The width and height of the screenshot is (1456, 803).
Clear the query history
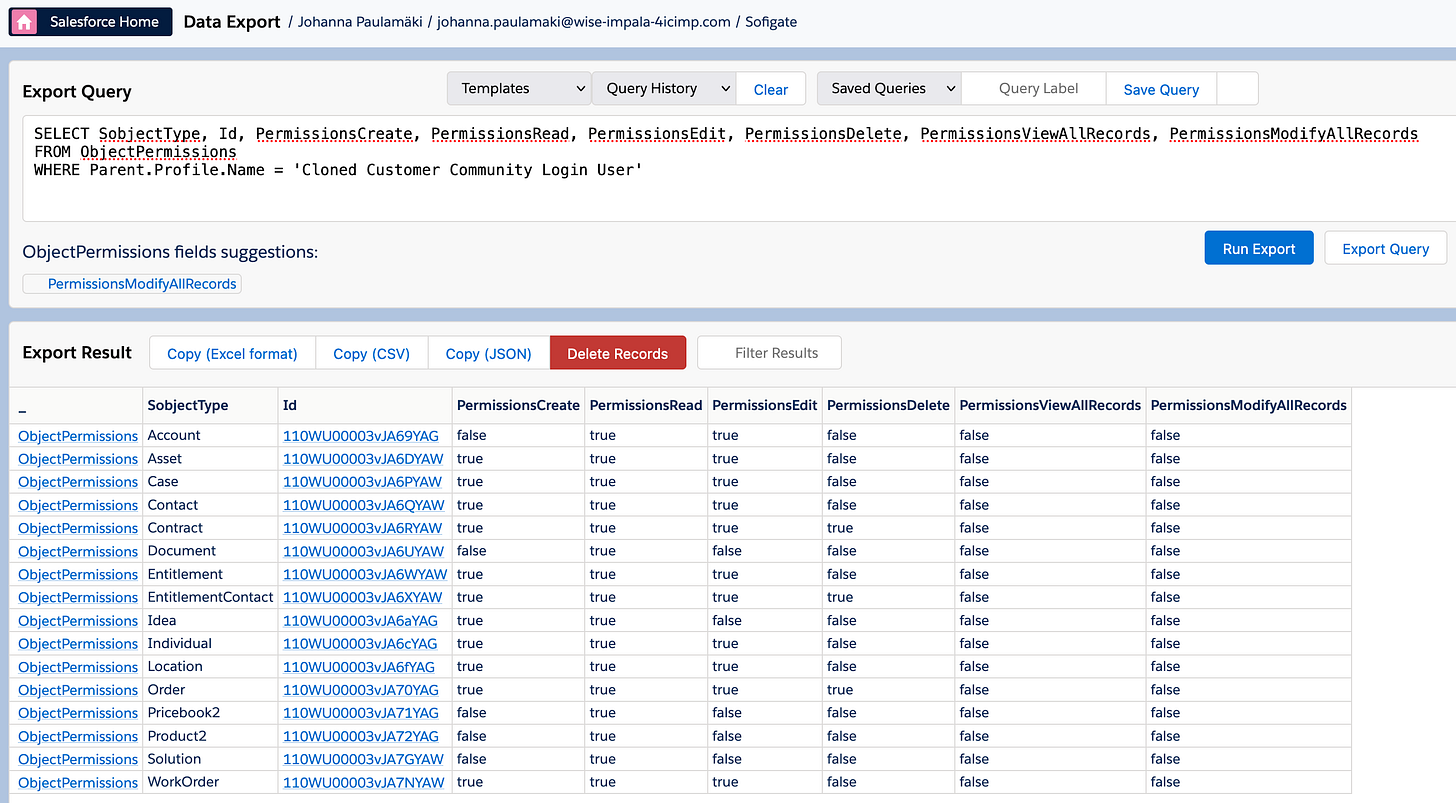point(770,89)
